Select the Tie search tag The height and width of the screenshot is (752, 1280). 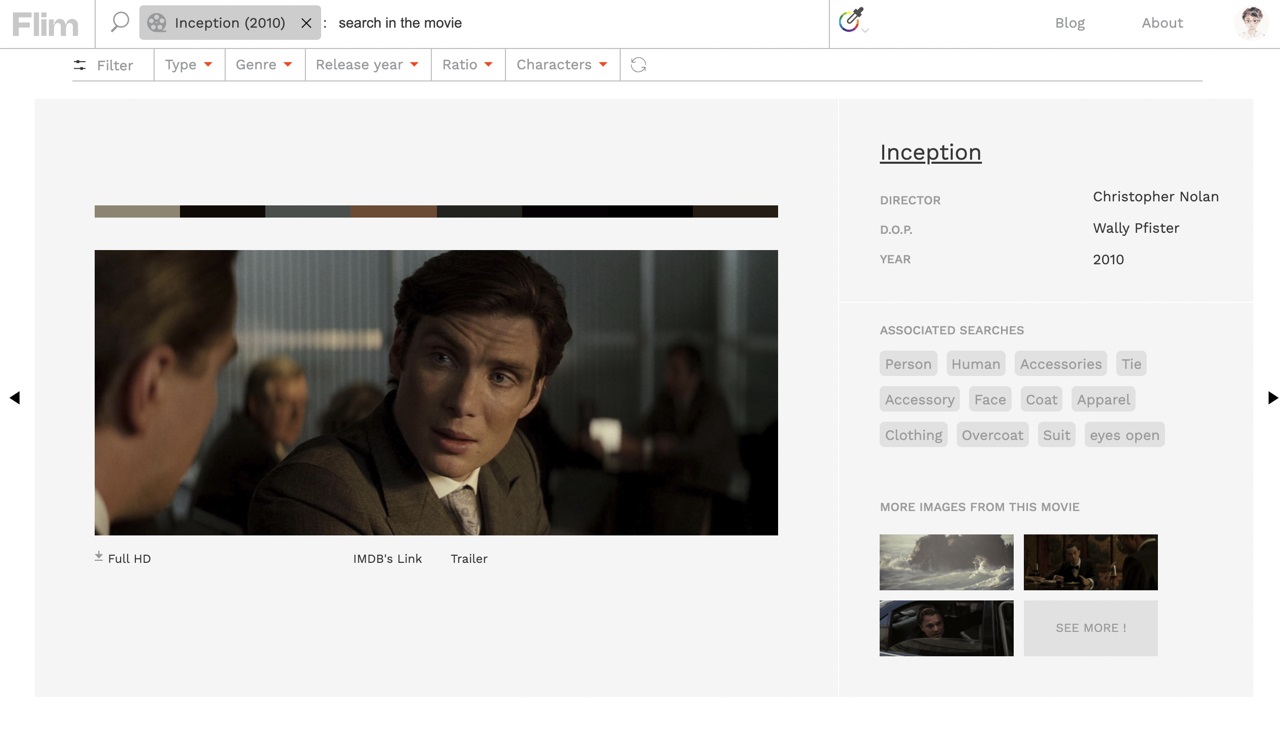coord(1131,364)
